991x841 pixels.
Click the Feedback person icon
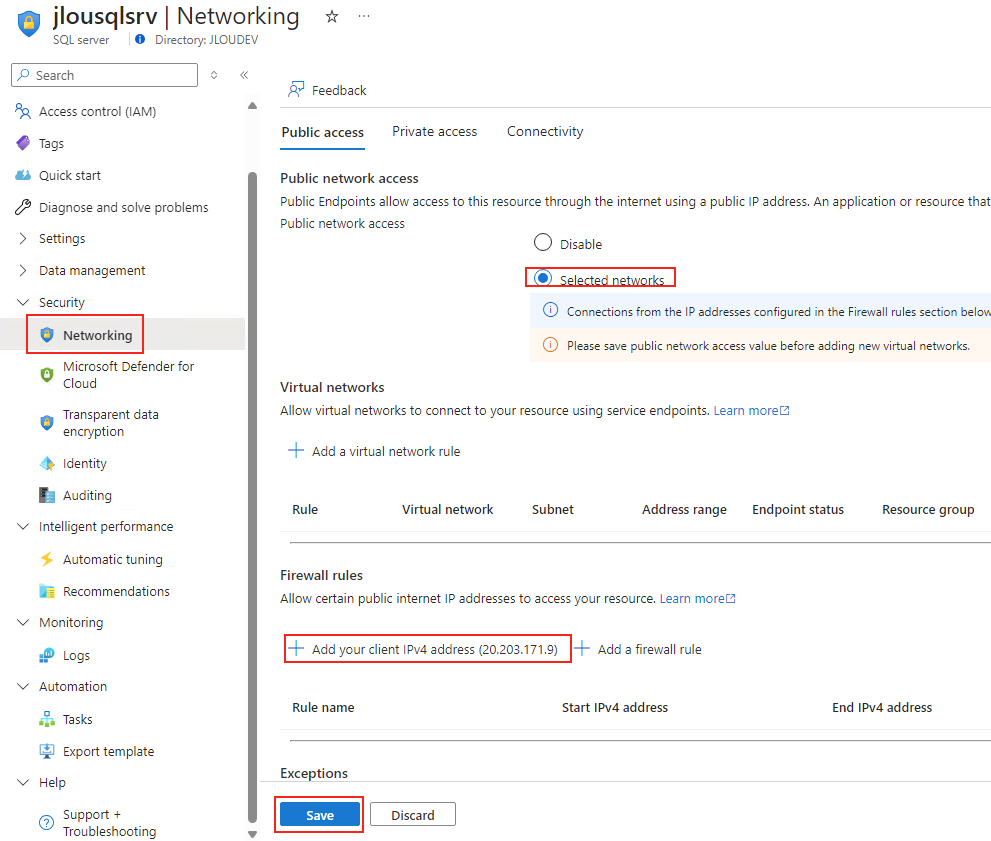296,90
